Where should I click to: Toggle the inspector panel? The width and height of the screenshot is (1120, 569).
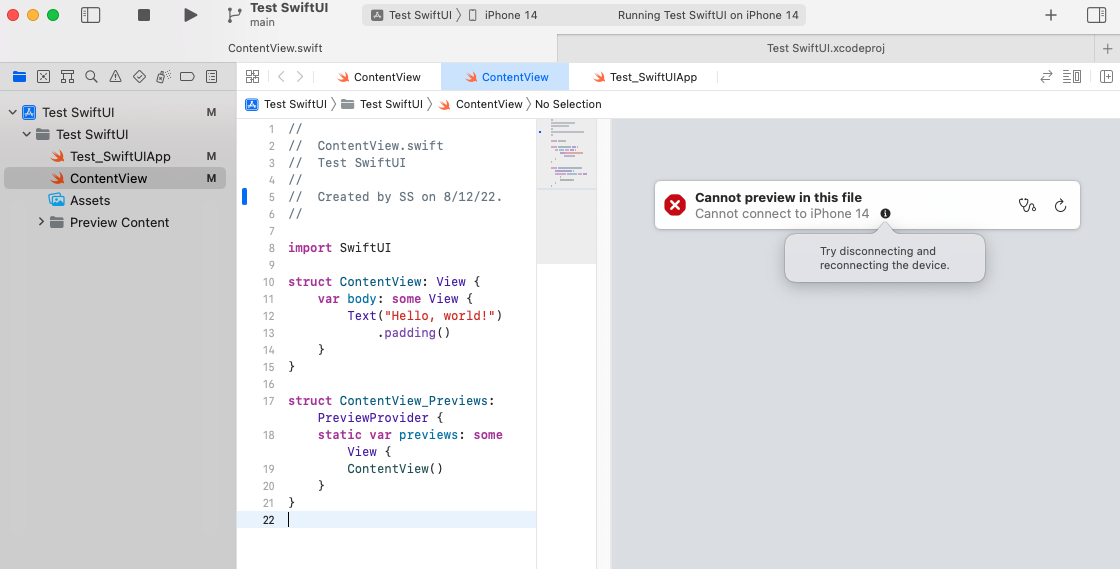pyautogui.click(x=1096, y=15)
